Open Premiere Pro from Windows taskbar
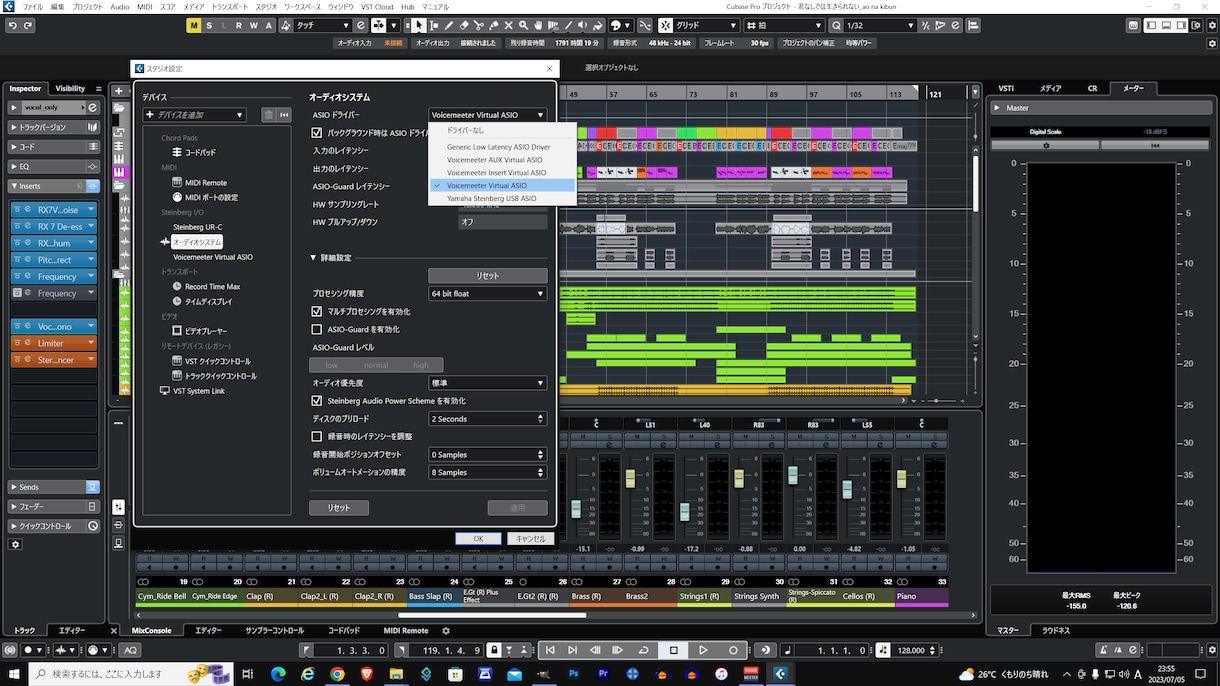 603,674
